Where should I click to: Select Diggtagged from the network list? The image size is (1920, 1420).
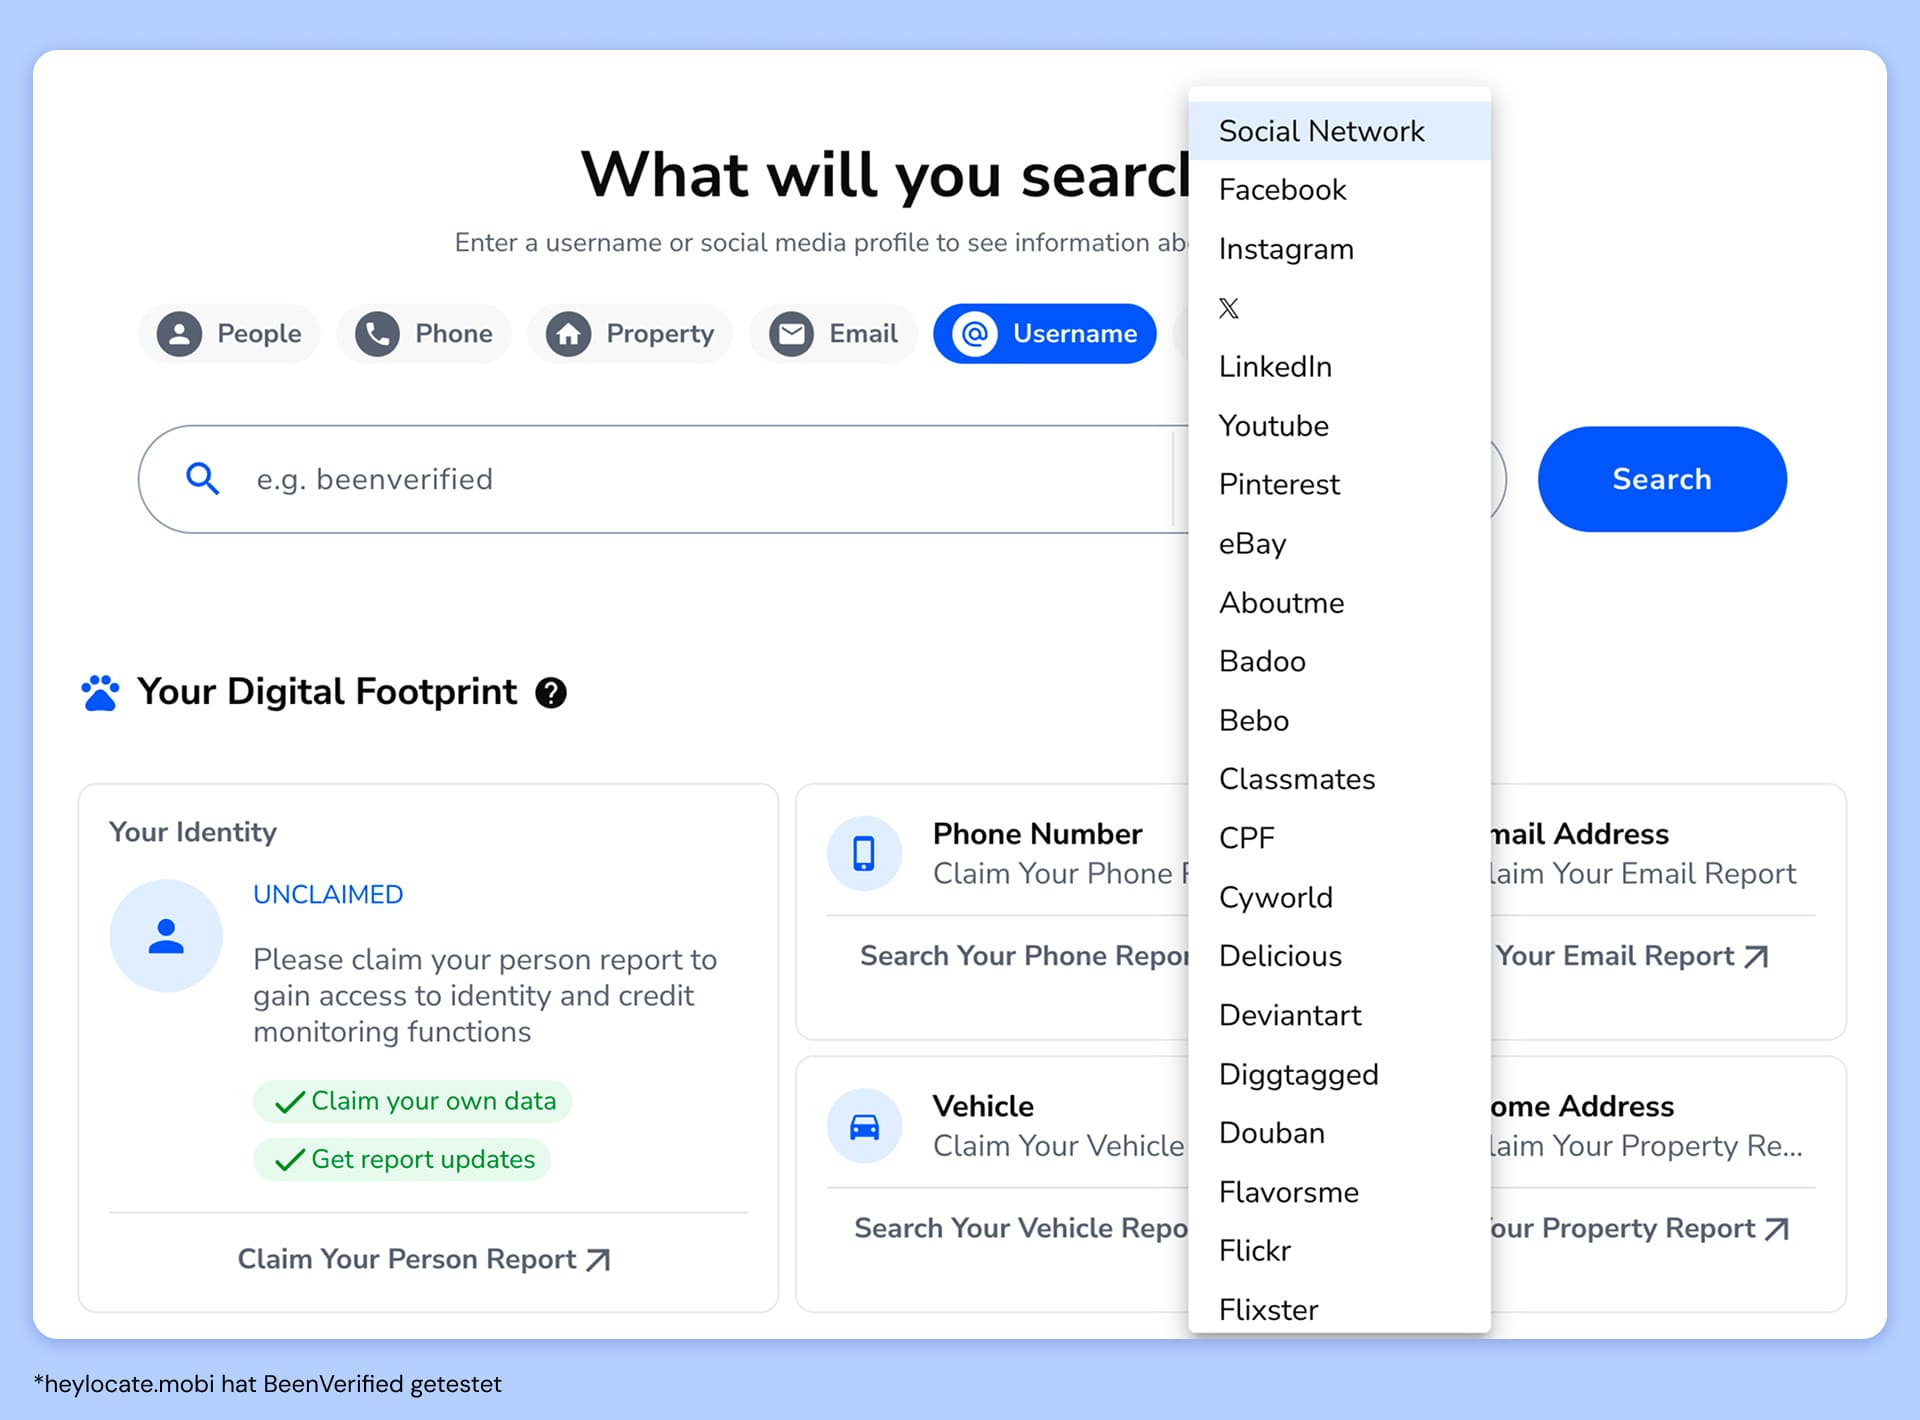pos(1339,1074)
